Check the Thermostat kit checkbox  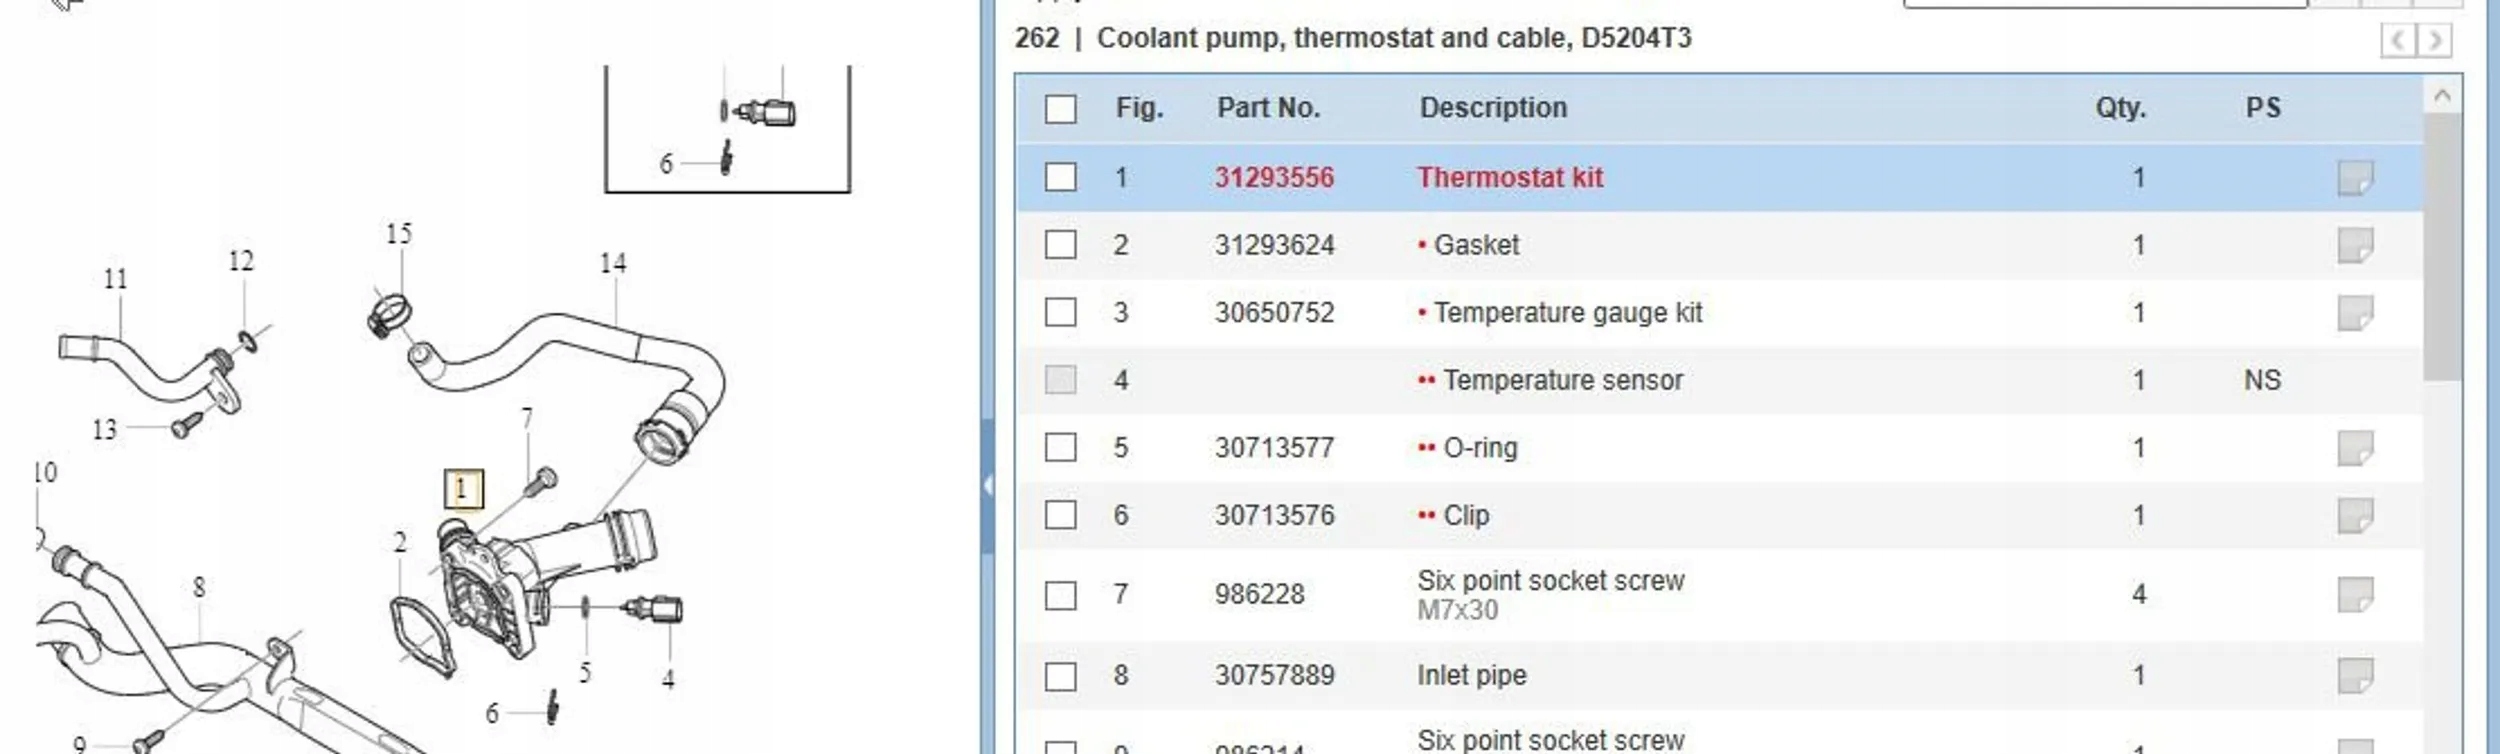coord(1060,178)
